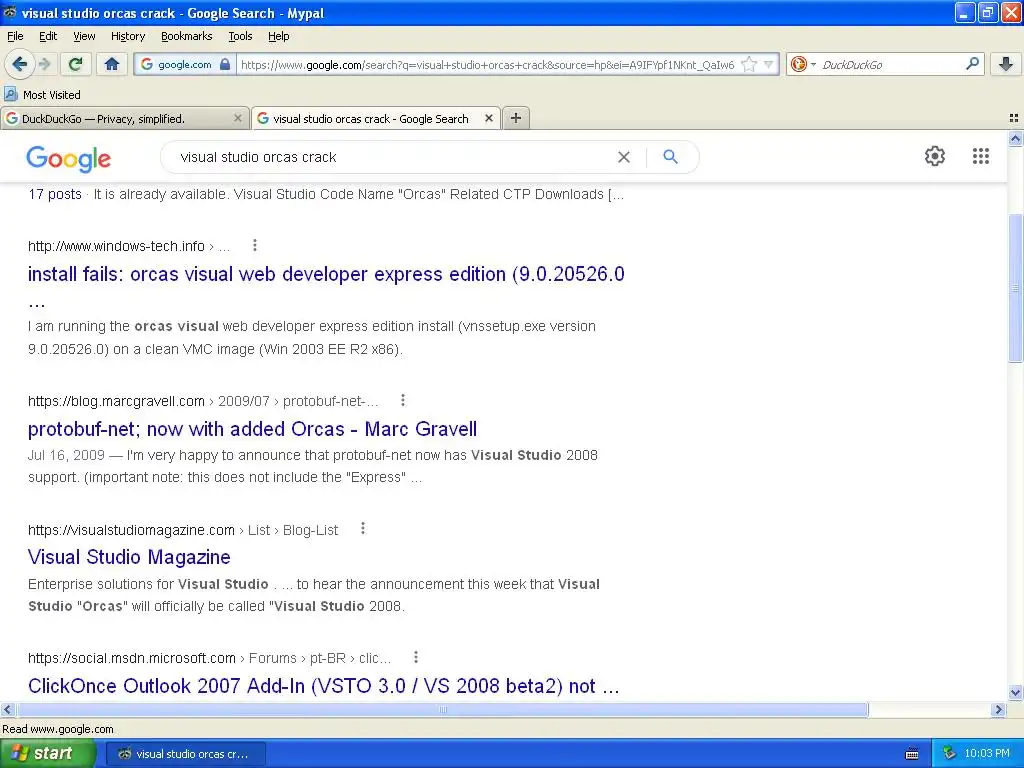Go back using the Back arrow button
This screenshot has width=1024, height=768.
(19, 64)
